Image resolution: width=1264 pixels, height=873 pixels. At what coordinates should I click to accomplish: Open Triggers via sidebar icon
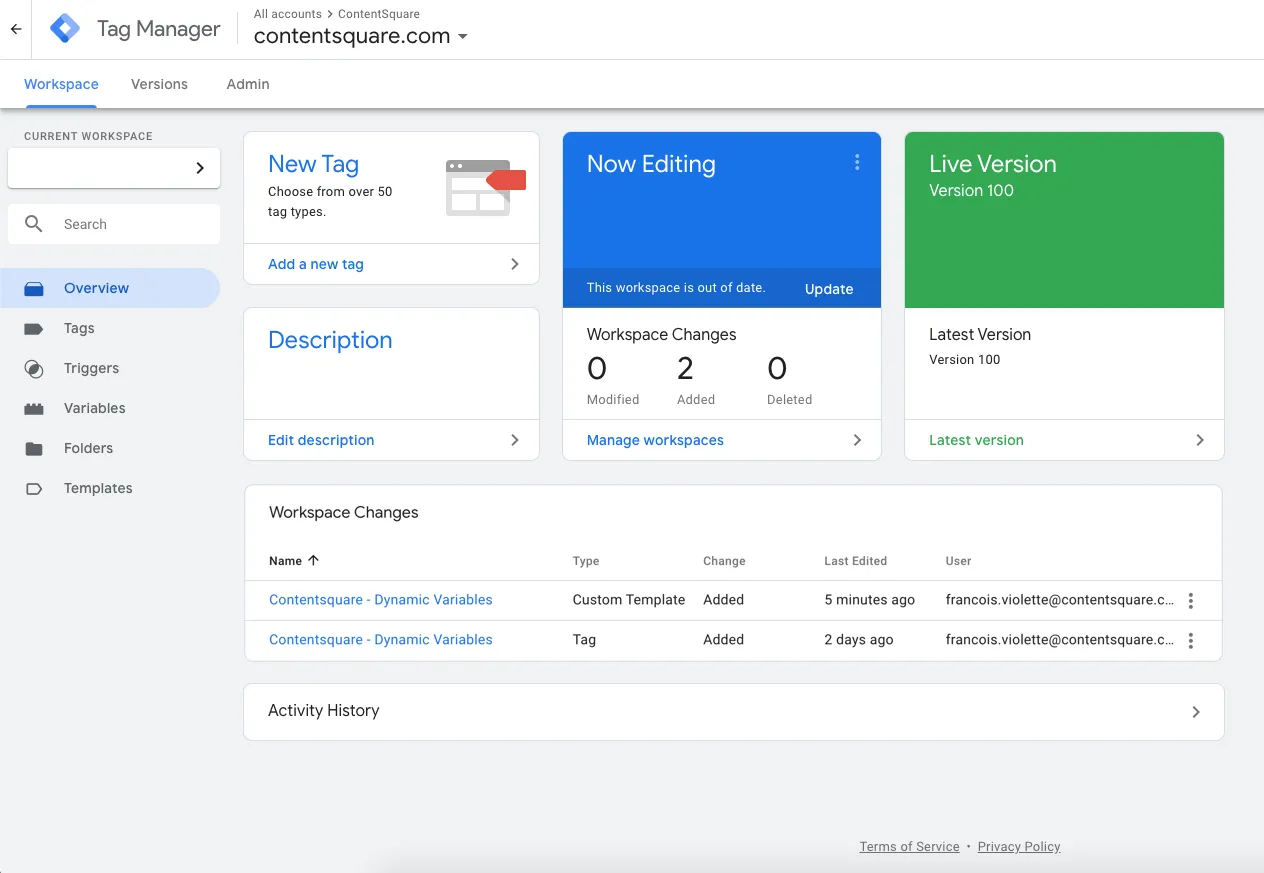pos(34,368)
